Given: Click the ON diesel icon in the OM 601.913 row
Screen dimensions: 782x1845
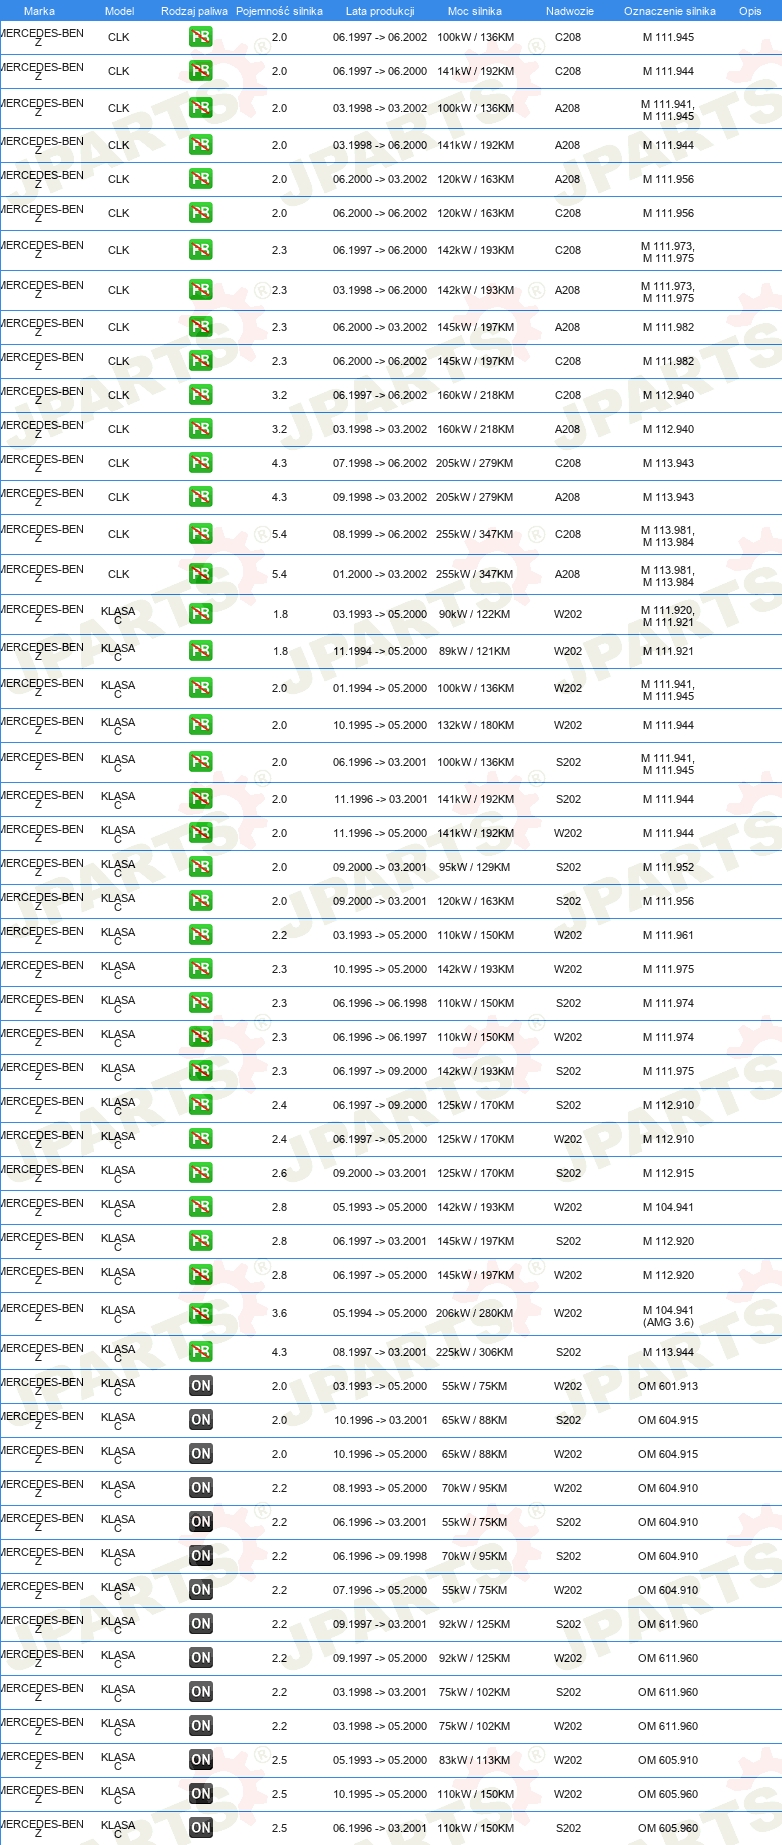Looking at the screenshot, I should pos(201,1386).
